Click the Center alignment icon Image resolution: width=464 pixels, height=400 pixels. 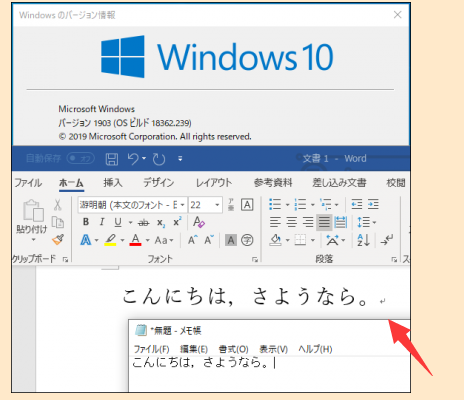(x=292, y=222)
